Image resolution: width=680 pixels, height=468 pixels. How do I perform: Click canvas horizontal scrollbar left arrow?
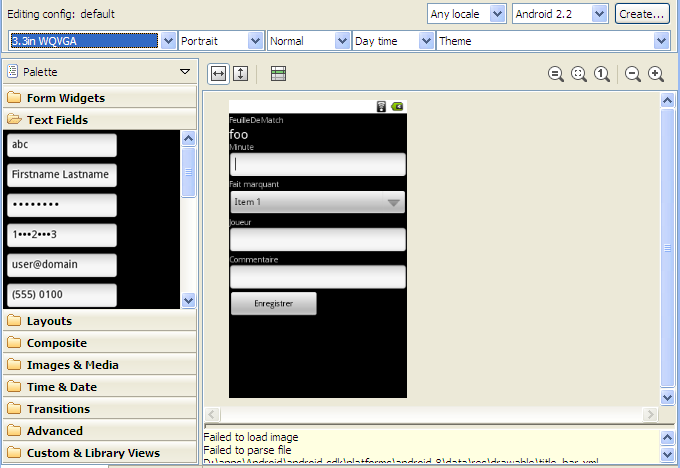[x=212, y=414]
